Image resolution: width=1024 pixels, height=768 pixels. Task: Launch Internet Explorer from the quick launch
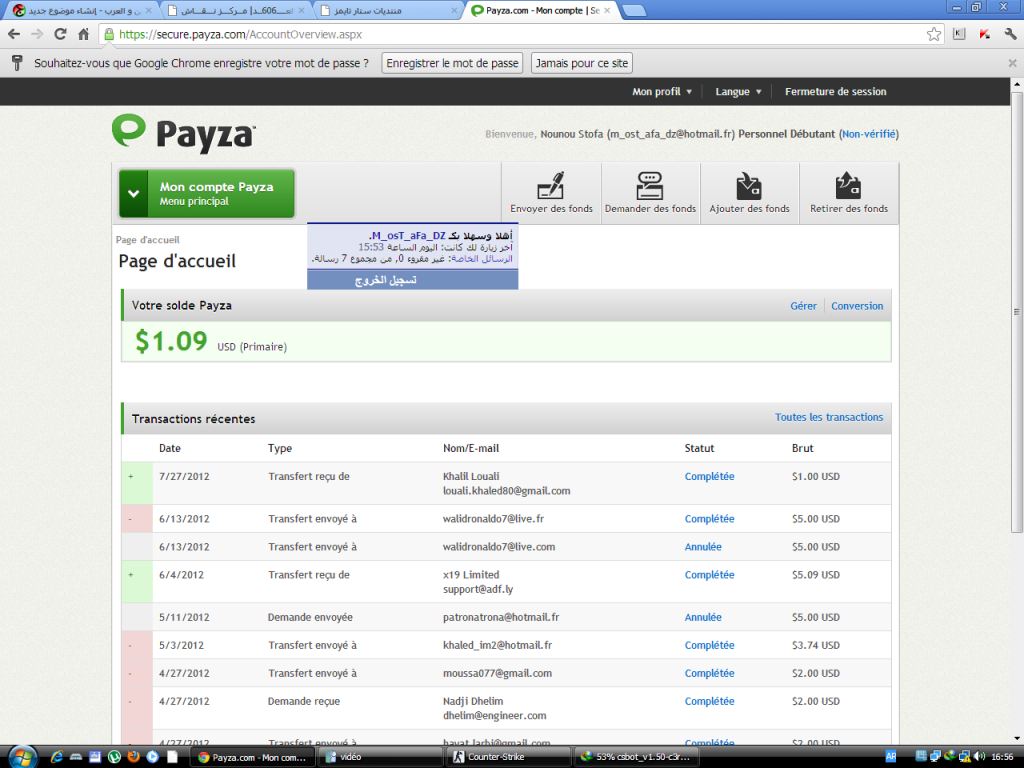click(x=57, y=757)
